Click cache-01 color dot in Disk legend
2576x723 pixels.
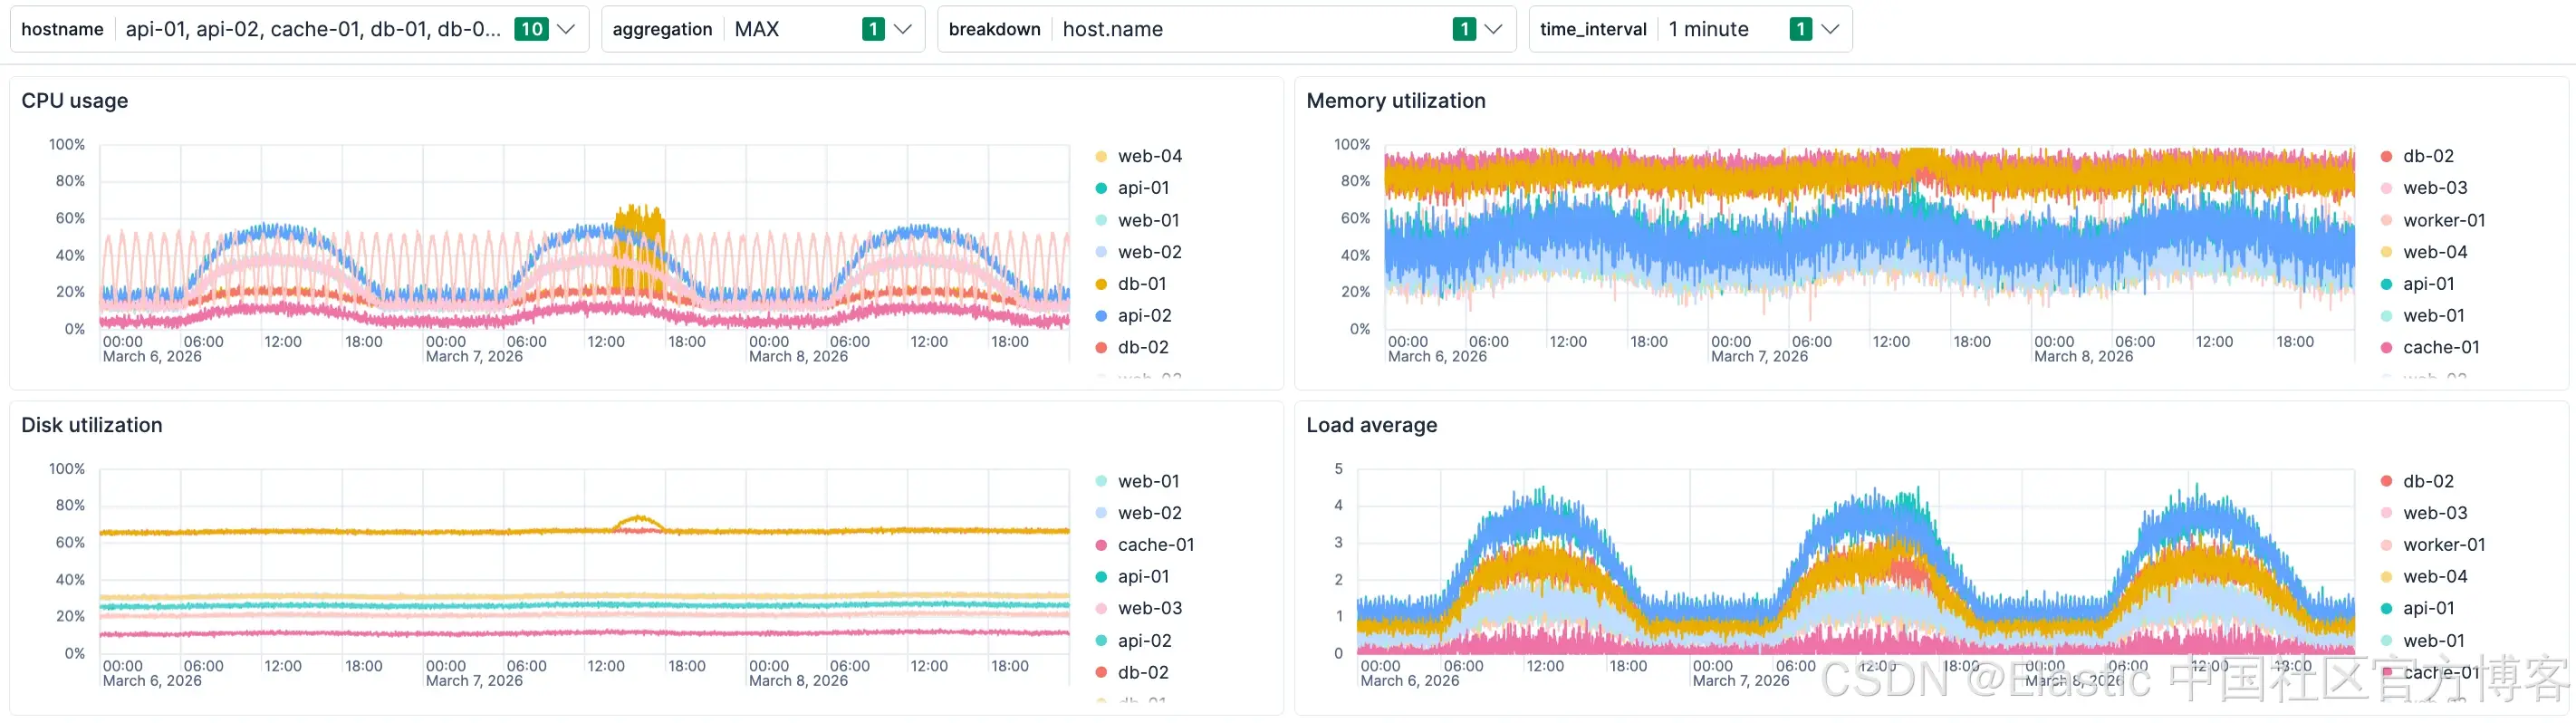[x=1101, y=545]
